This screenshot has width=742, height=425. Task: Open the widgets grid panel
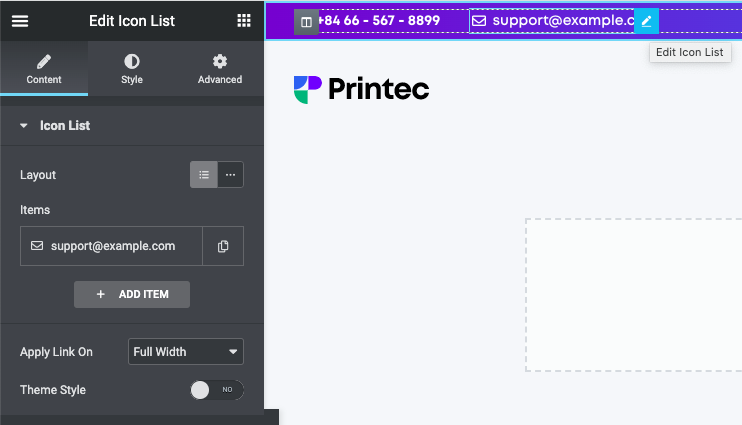(x=244, y=20)
